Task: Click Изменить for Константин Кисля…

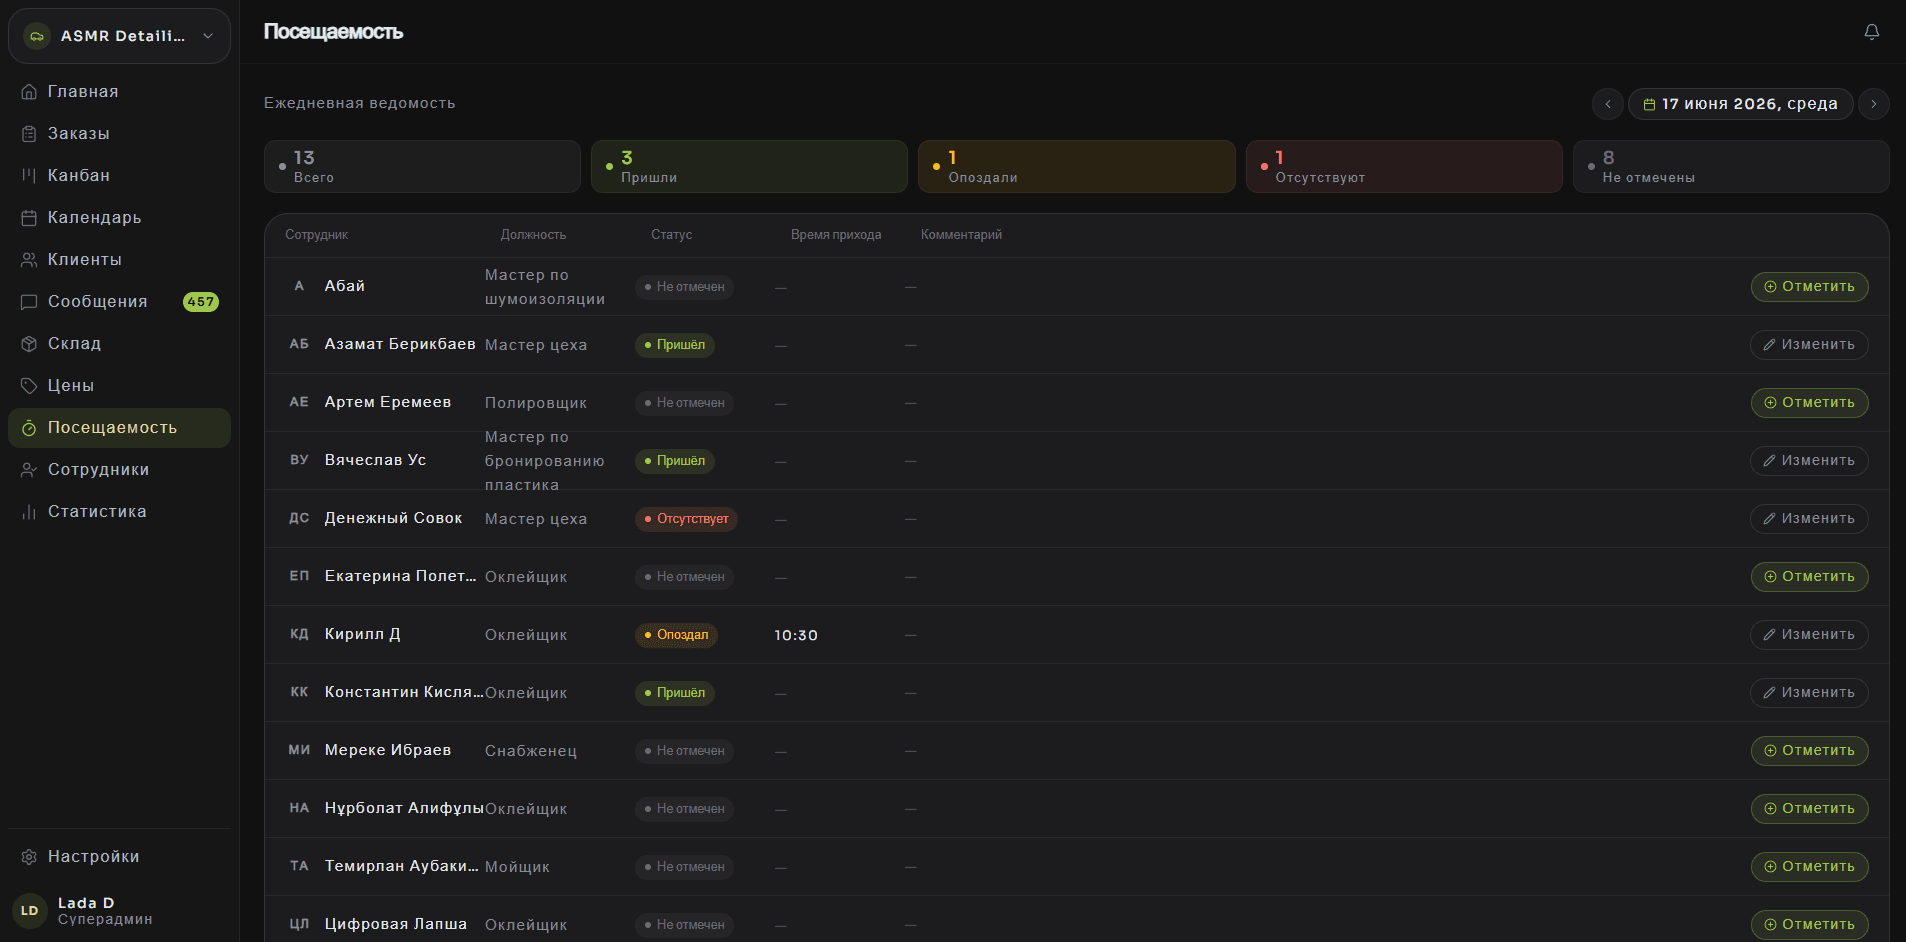Action: (1809, 693)
